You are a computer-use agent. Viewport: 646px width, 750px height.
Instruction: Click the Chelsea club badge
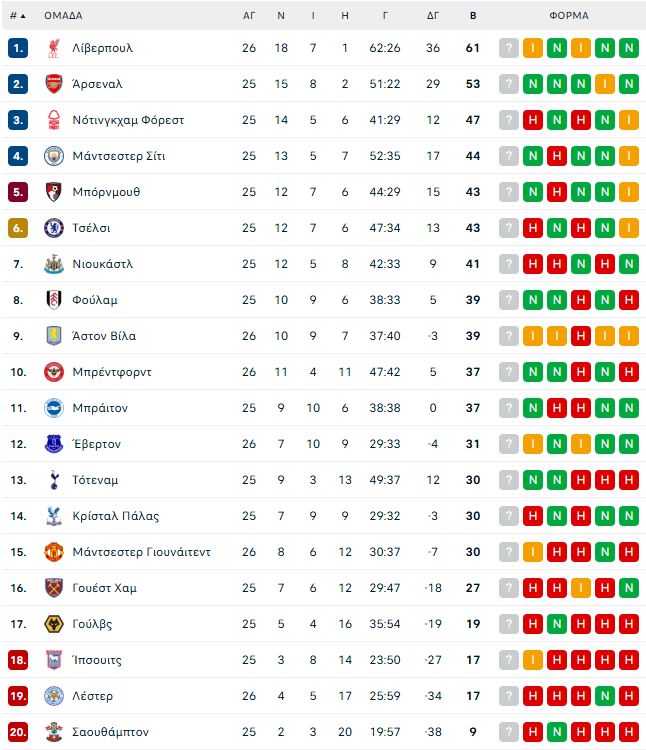54,228
